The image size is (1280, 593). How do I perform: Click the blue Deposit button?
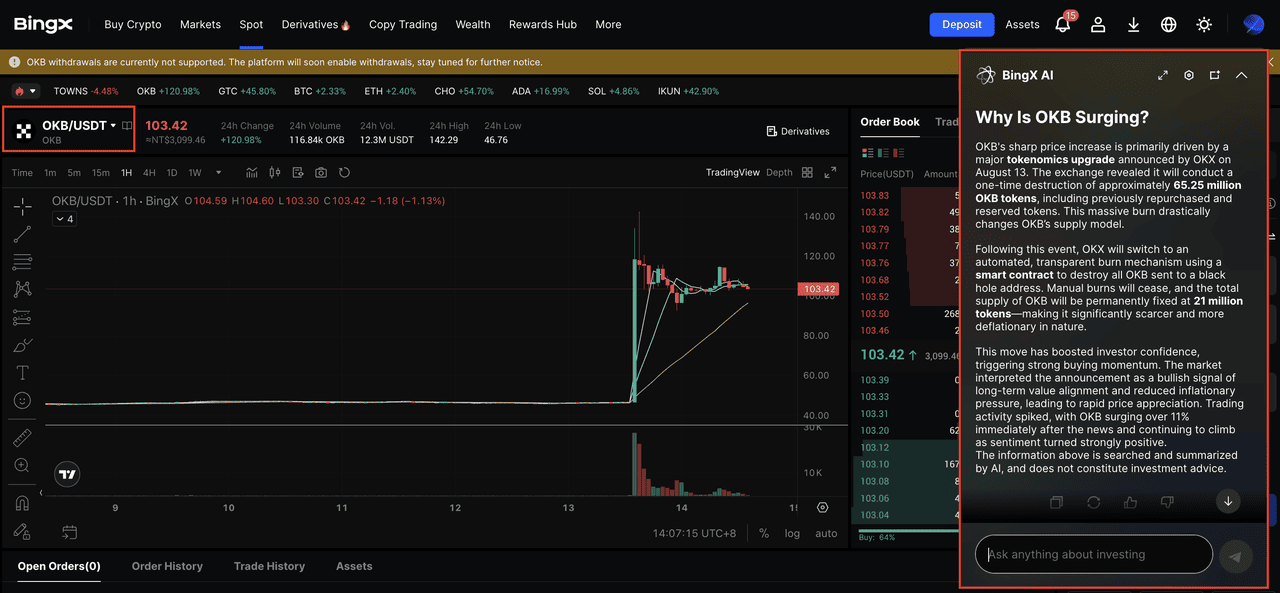(x=962, y=24)
